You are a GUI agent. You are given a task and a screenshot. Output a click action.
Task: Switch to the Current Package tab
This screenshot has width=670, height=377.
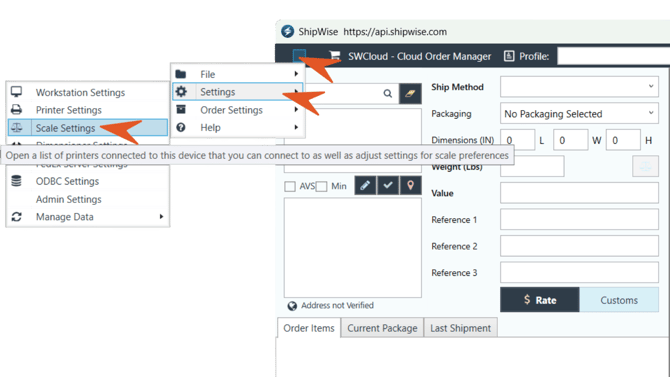pyautogui.click(x=382, y=328)
